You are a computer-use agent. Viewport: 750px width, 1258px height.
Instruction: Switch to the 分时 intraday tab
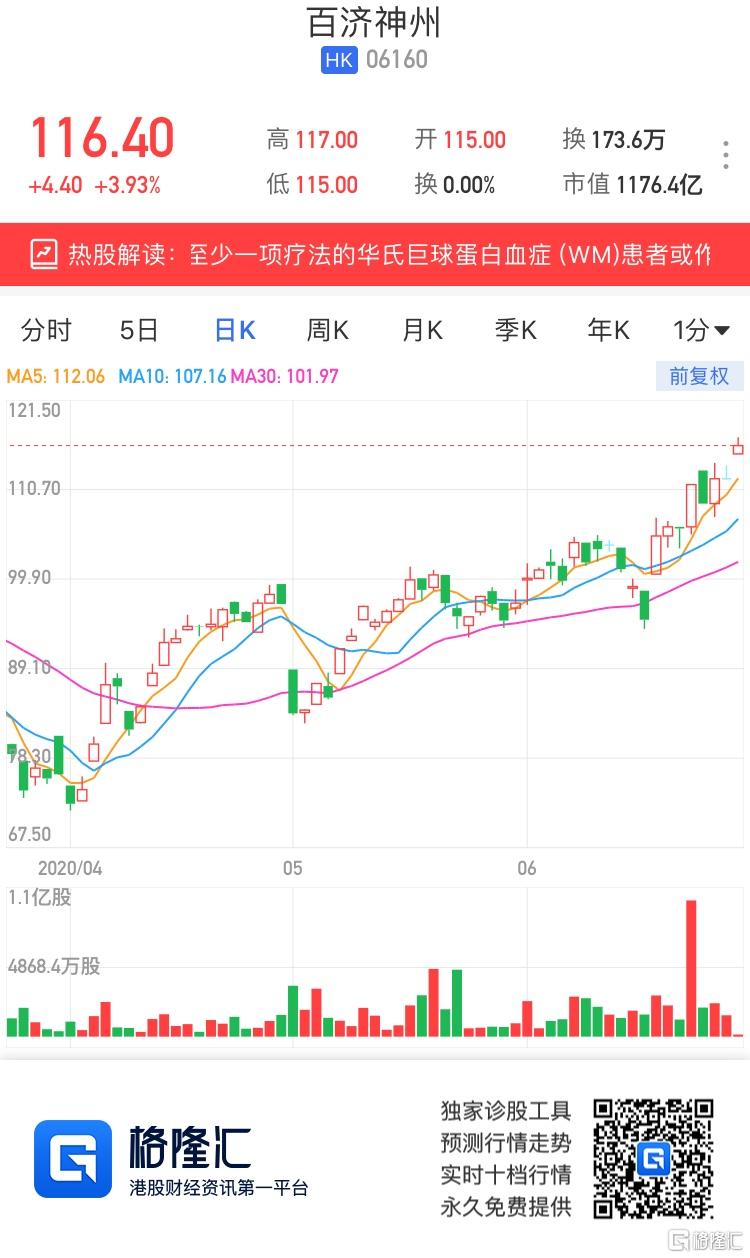point(47,330)
